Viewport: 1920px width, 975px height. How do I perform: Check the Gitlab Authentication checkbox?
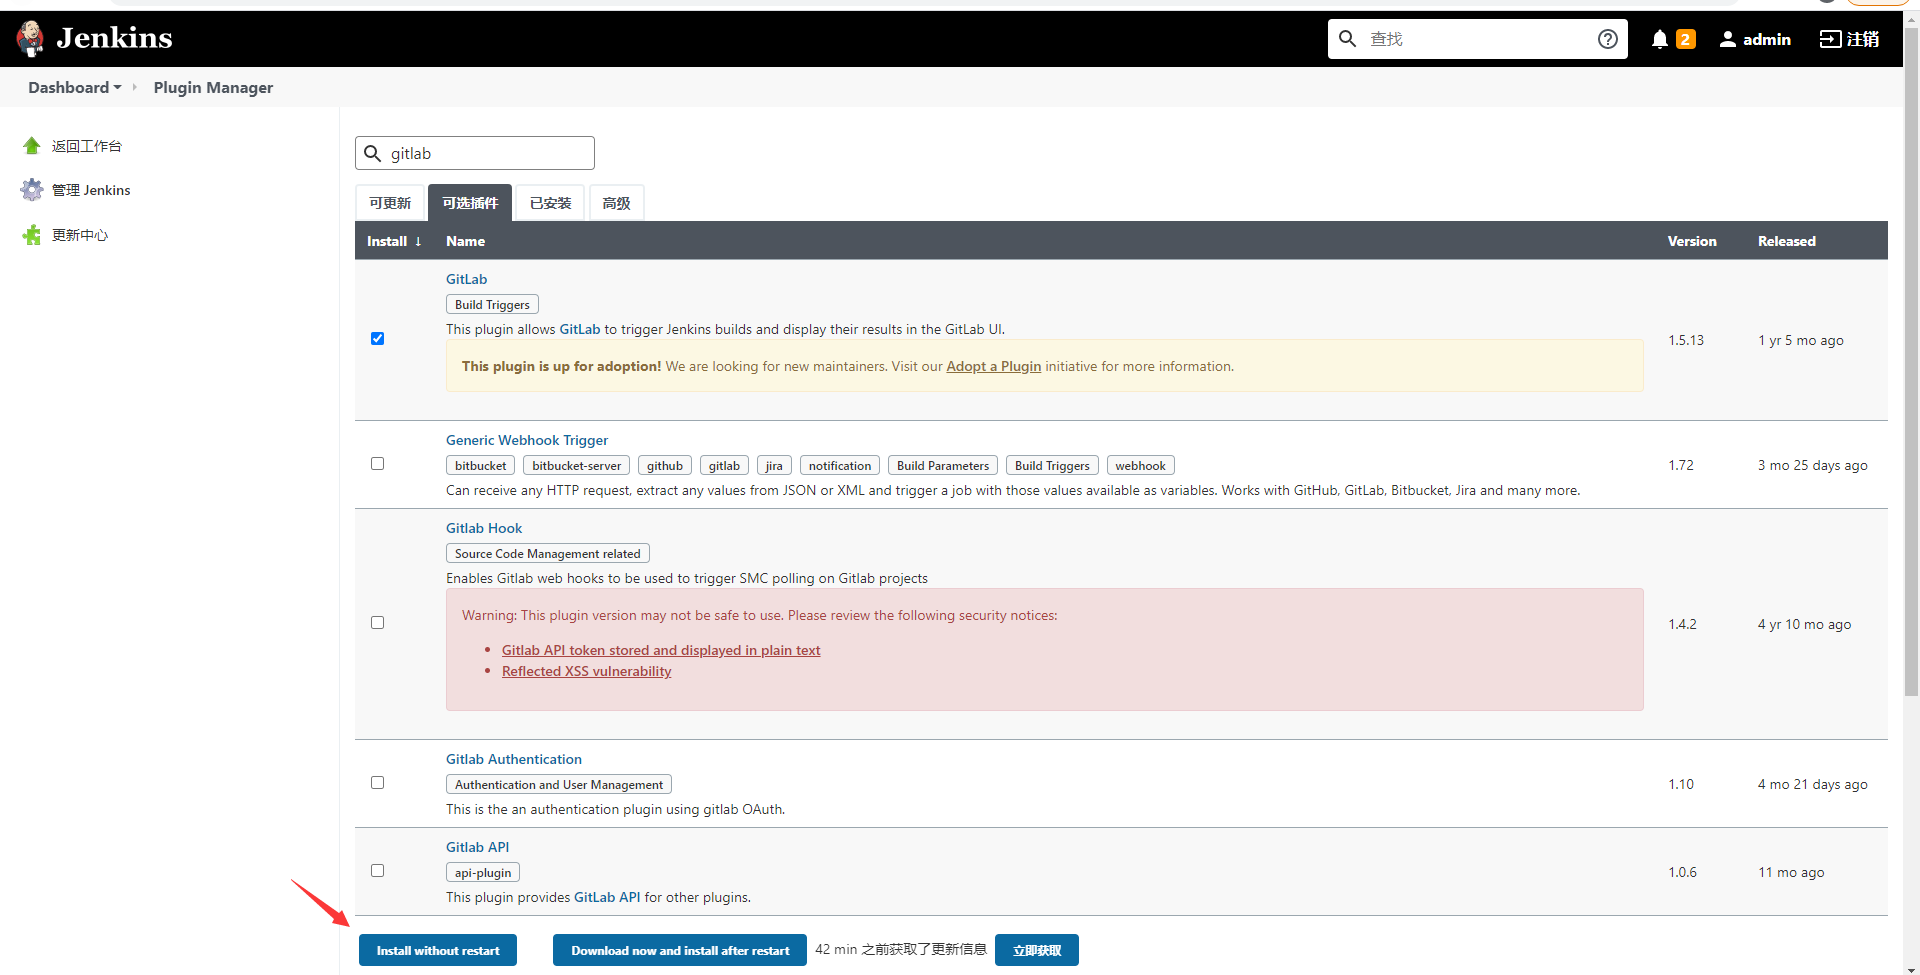click(377, 783)
